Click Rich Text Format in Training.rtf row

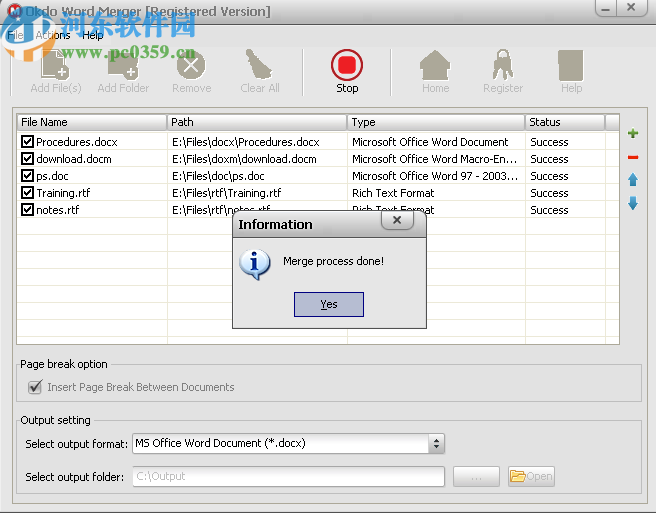[x=393, y=193]
